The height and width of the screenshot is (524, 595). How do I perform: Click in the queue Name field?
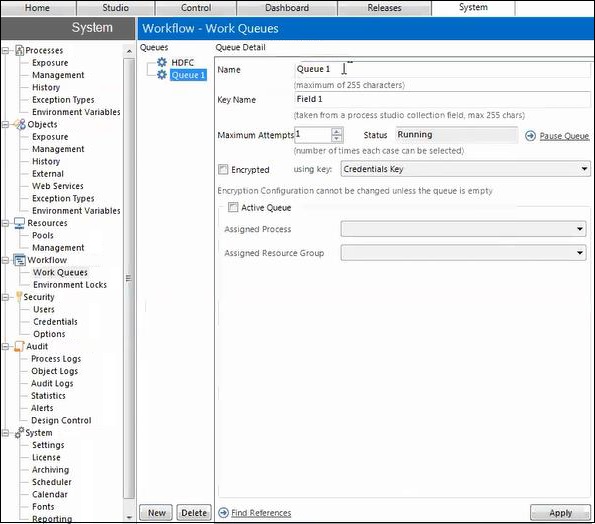(442, 69)
